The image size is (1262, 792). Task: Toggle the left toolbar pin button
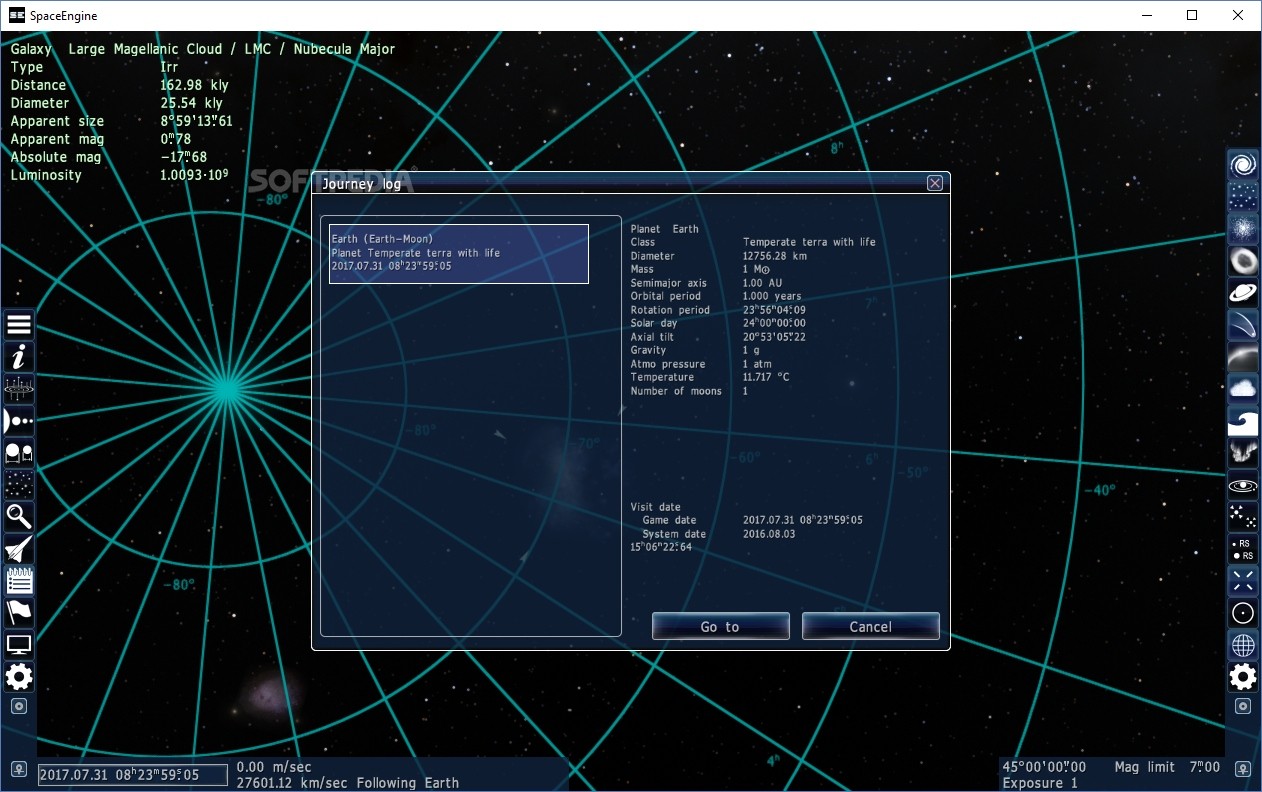[19, 706]
